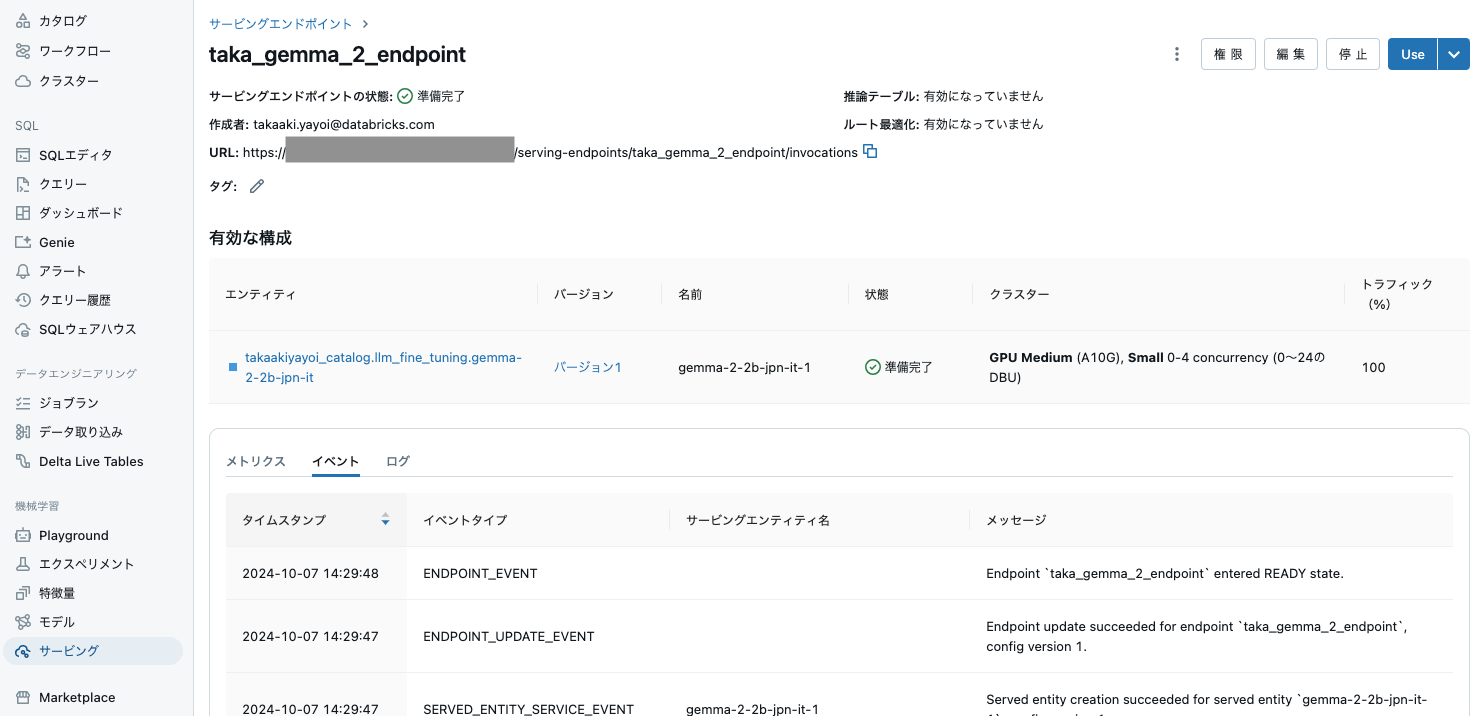Click the 権限 permissions button
The image size is (1483, 716).
(1228, 54)
